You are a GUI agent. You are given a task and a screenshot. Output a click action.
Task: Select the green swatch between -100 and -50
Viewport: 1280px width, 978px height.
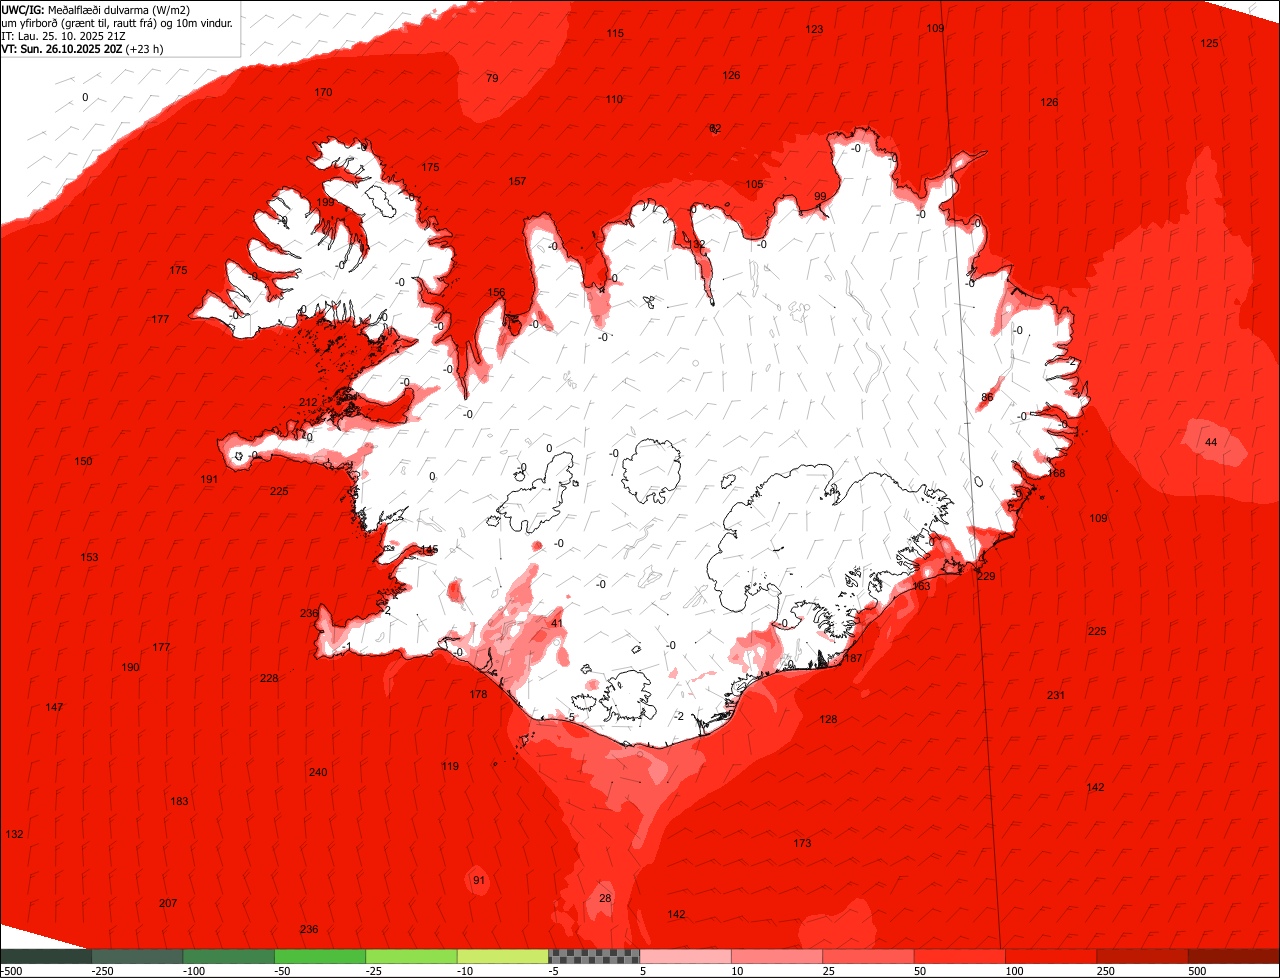pos(229,956)
